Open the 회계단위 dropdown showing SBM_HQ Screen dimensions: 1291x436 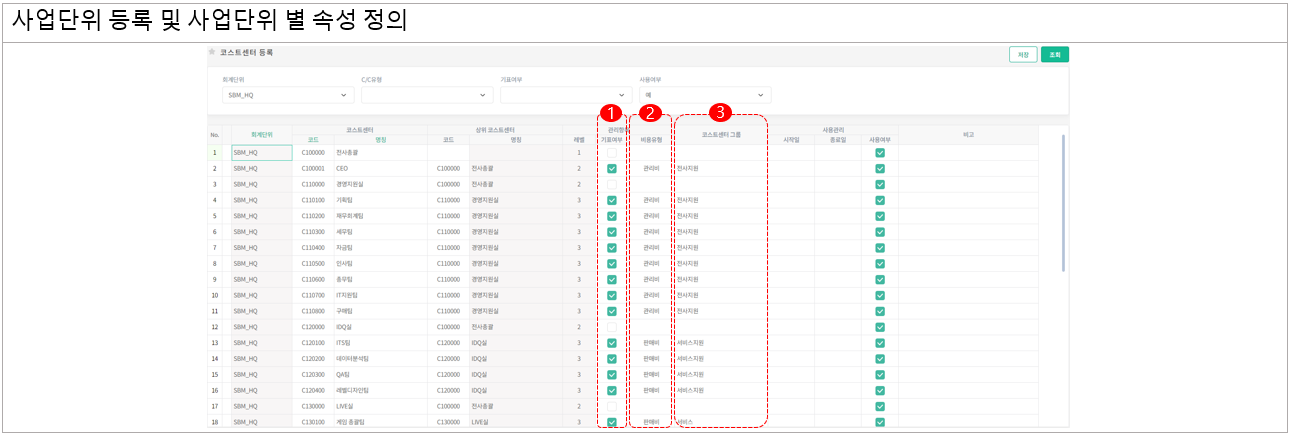click(x=288, y=95)
